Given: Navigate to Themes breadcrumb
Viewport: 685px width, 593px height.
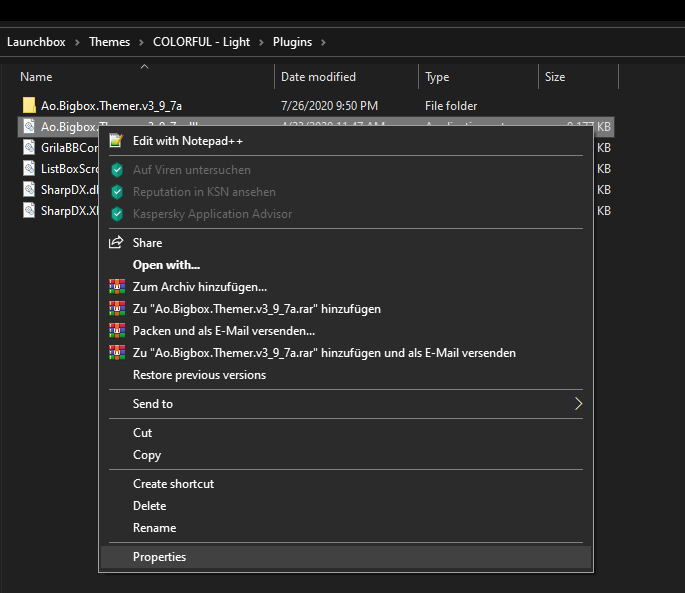Looking at the screenshot, I should click(110, 42).
